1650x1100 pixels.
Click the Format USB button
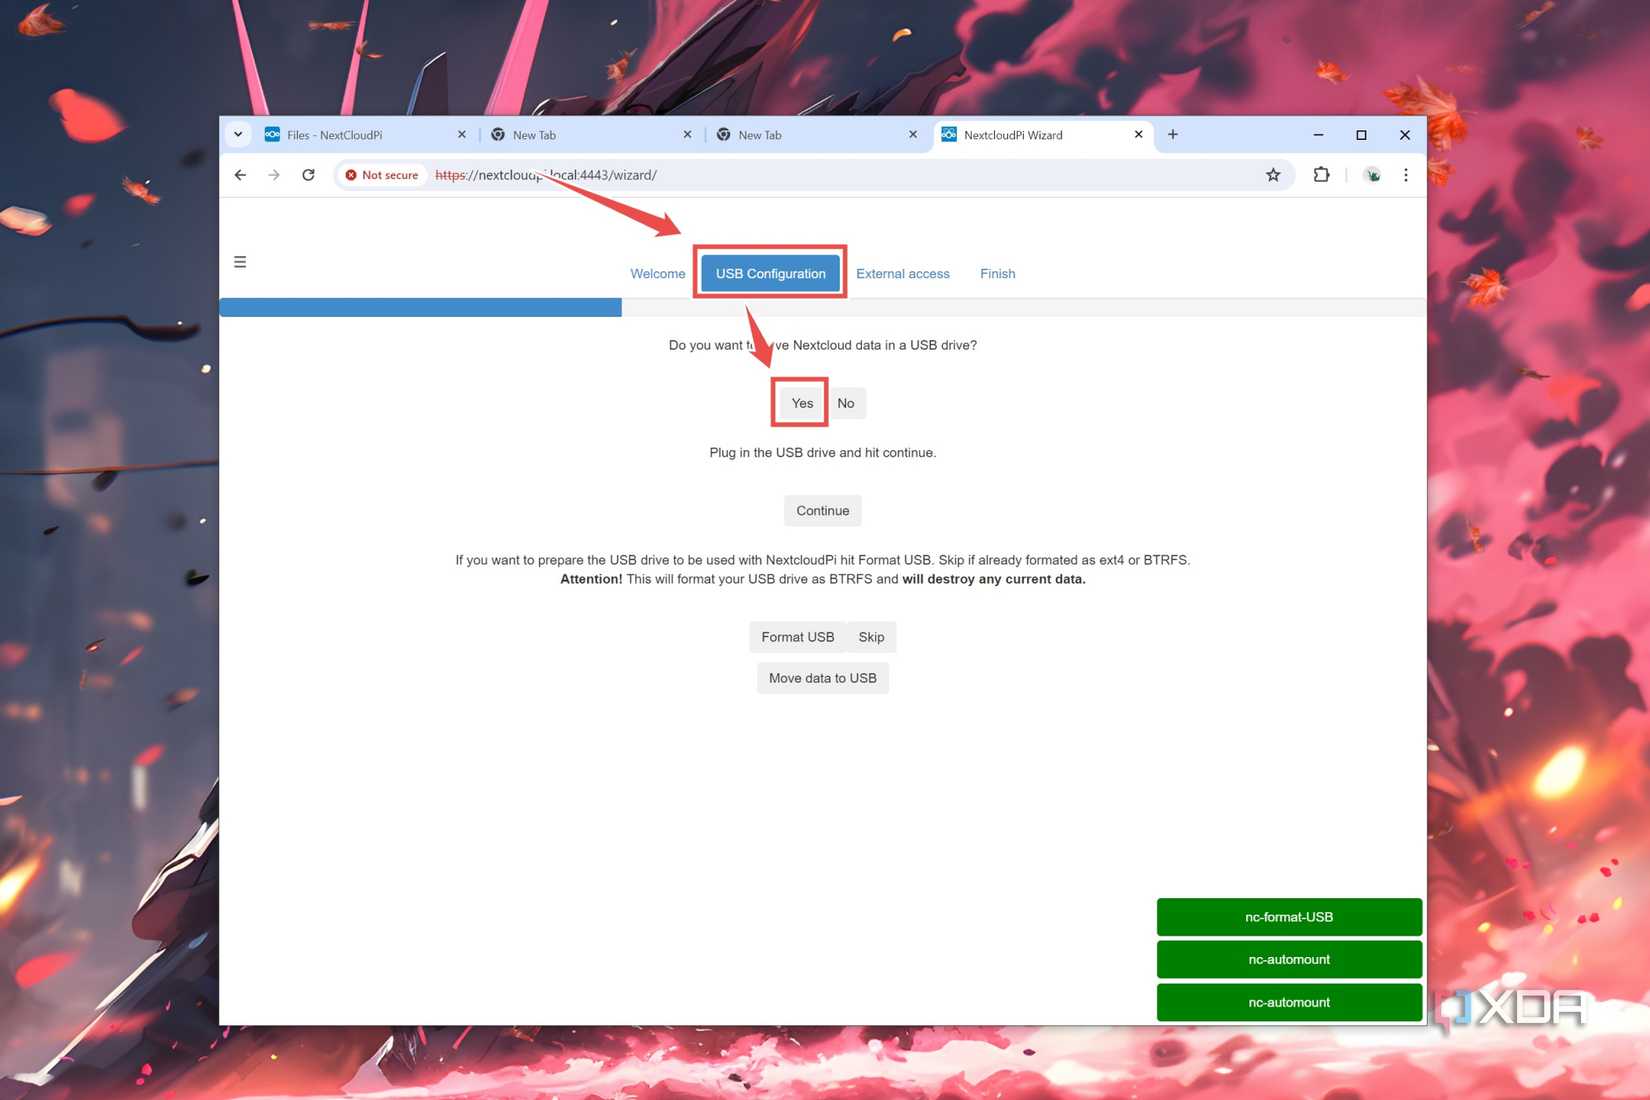[797, 637]
